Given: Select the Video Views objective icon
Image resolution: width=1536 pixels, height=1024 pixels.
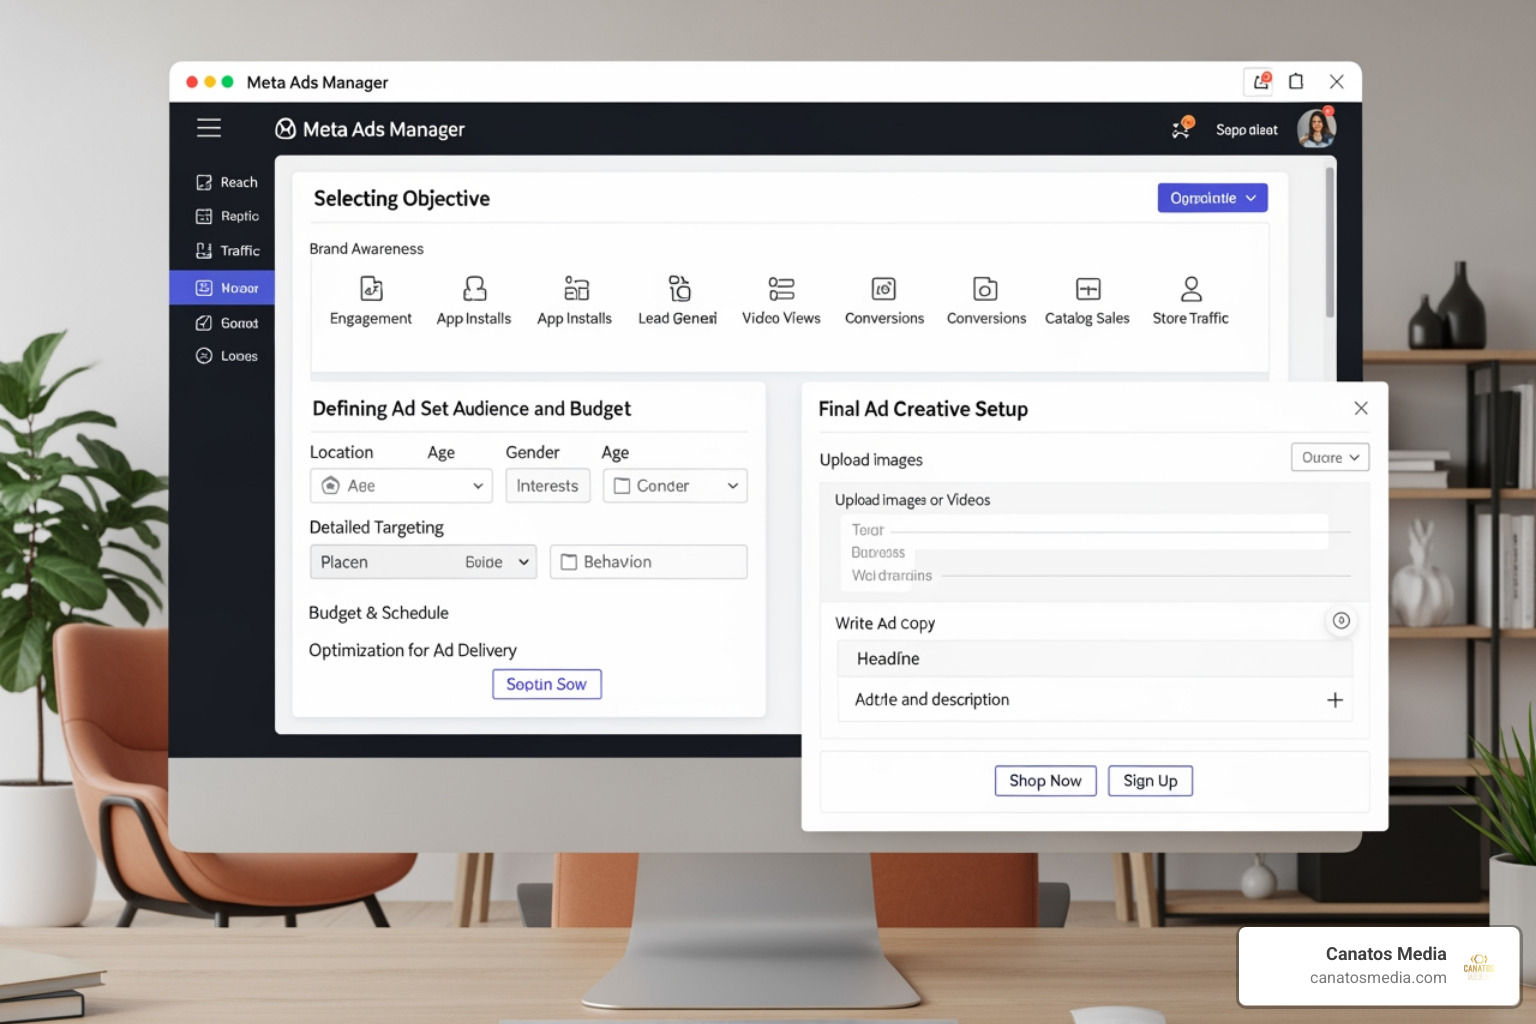Looking at the screenshot, I should tap(781, 289).
